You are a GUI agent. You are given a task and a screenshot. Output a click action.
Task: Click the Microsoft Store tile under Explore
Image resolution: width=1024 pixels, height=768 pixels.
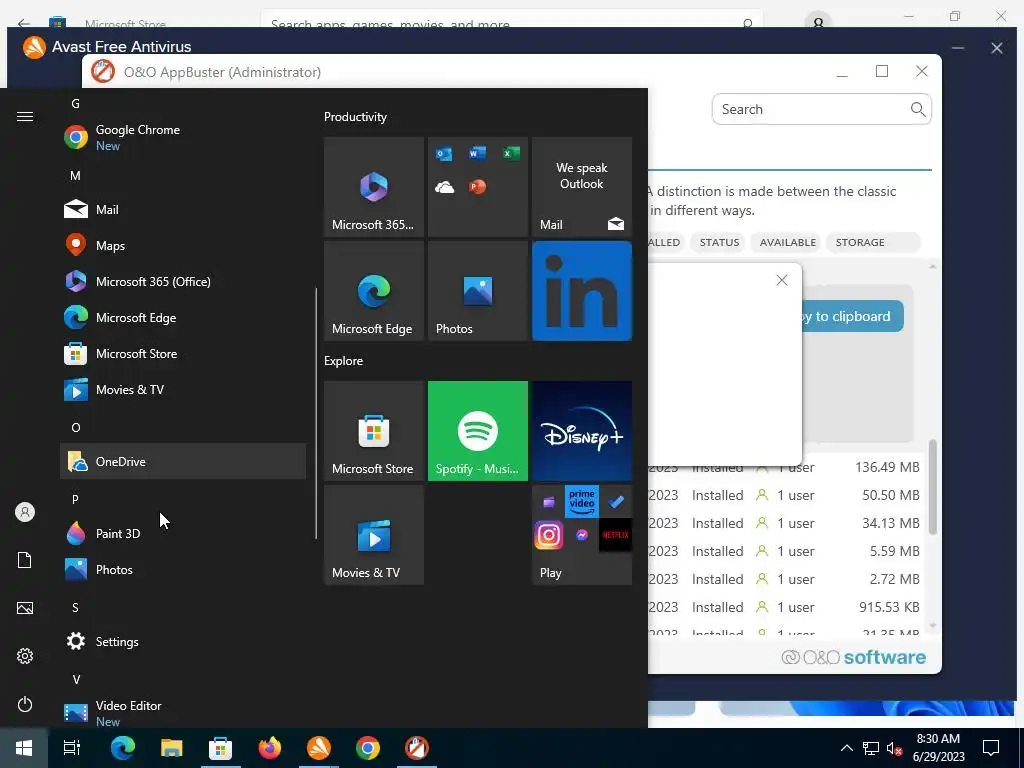point(374,431)
